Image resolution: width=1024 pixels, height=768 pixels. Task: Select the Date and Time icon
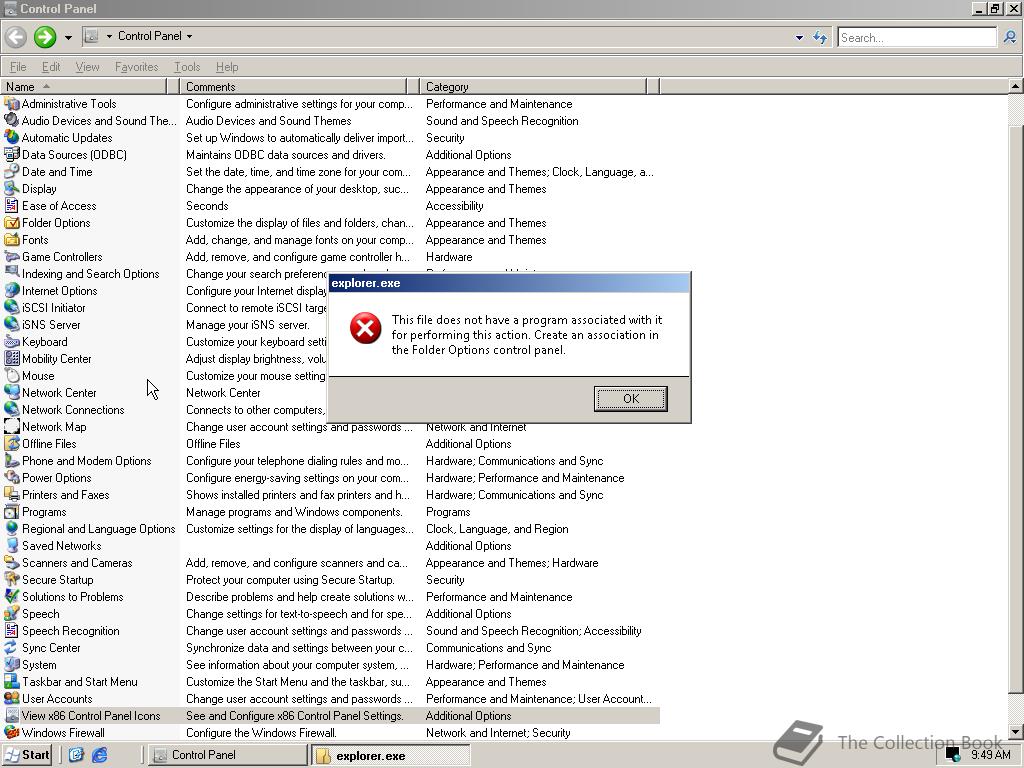coord(12,172)
